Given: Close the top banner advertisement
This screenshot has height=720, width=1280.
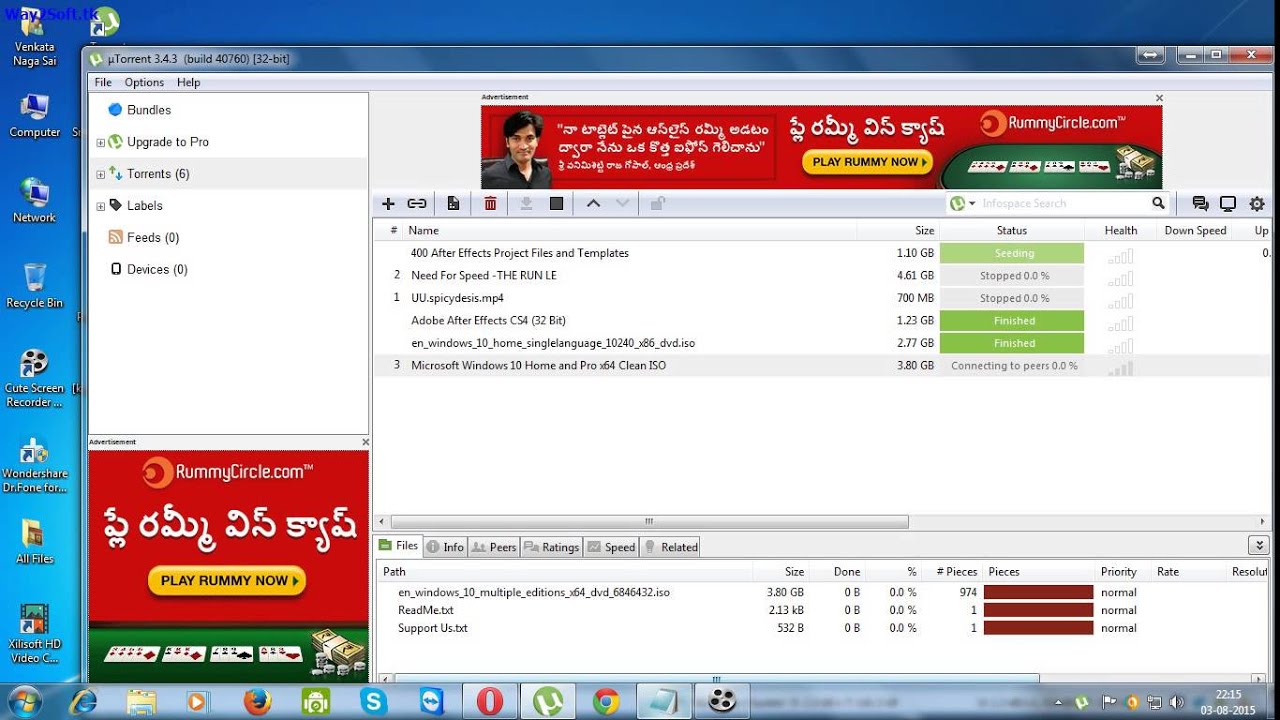Looking at the screenshot, I should coord(1159,98).
